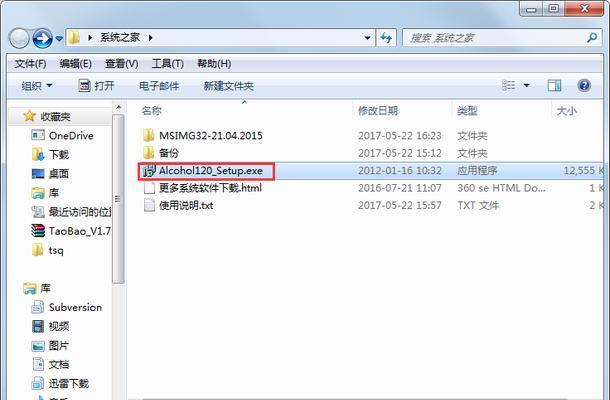Click the refresh icon beside address bar
The height and width of the screenshot is (400, 610).
[x=386, y=38]
